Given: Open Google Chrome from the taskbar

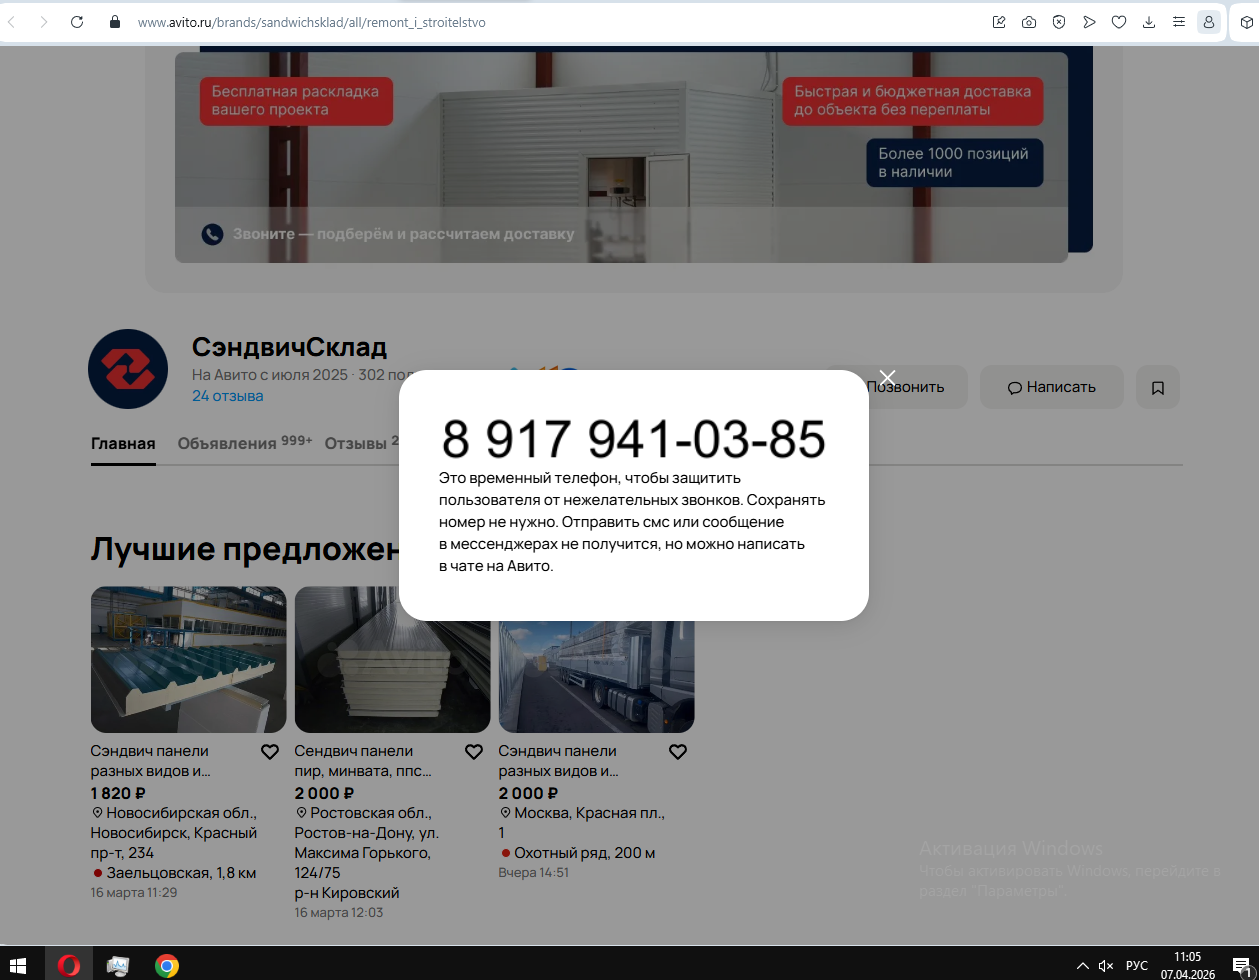Looking at the screenshot, I should [167, 965].
